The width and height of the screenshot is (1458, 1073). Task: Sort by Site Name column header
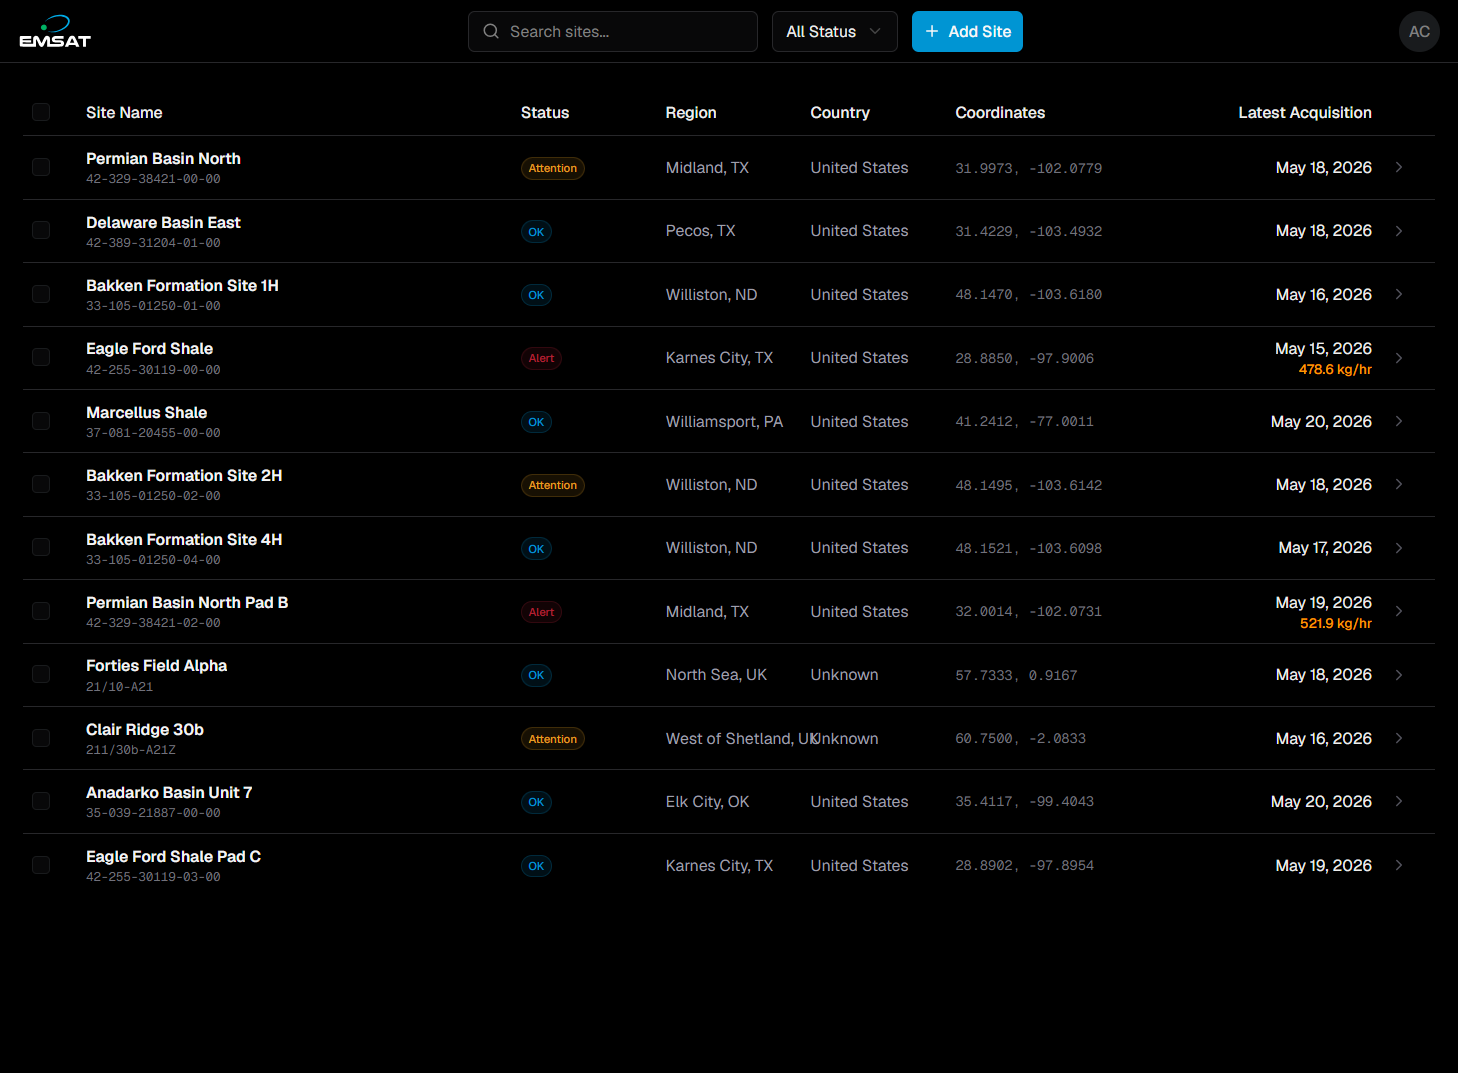(x=124, y=112)
